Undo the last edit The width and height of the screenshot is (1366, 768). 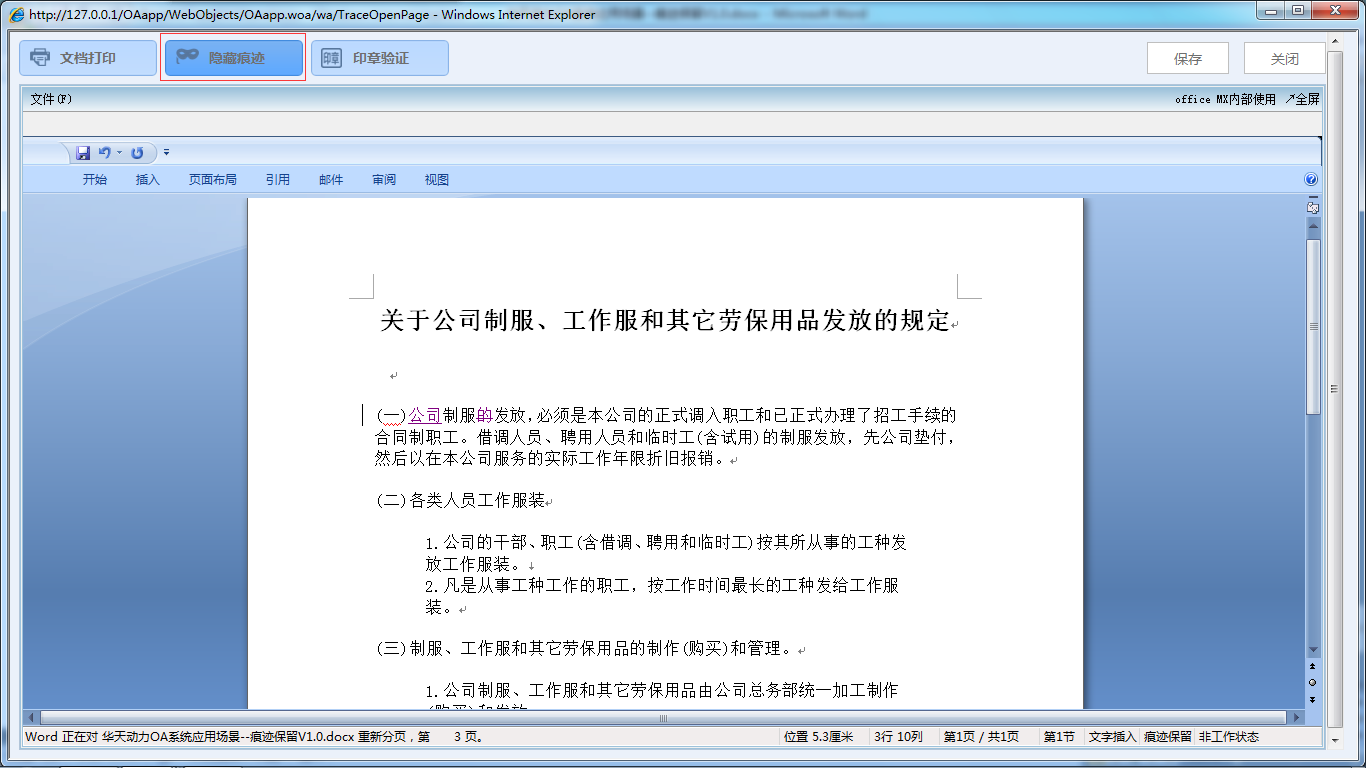point(103,152)
